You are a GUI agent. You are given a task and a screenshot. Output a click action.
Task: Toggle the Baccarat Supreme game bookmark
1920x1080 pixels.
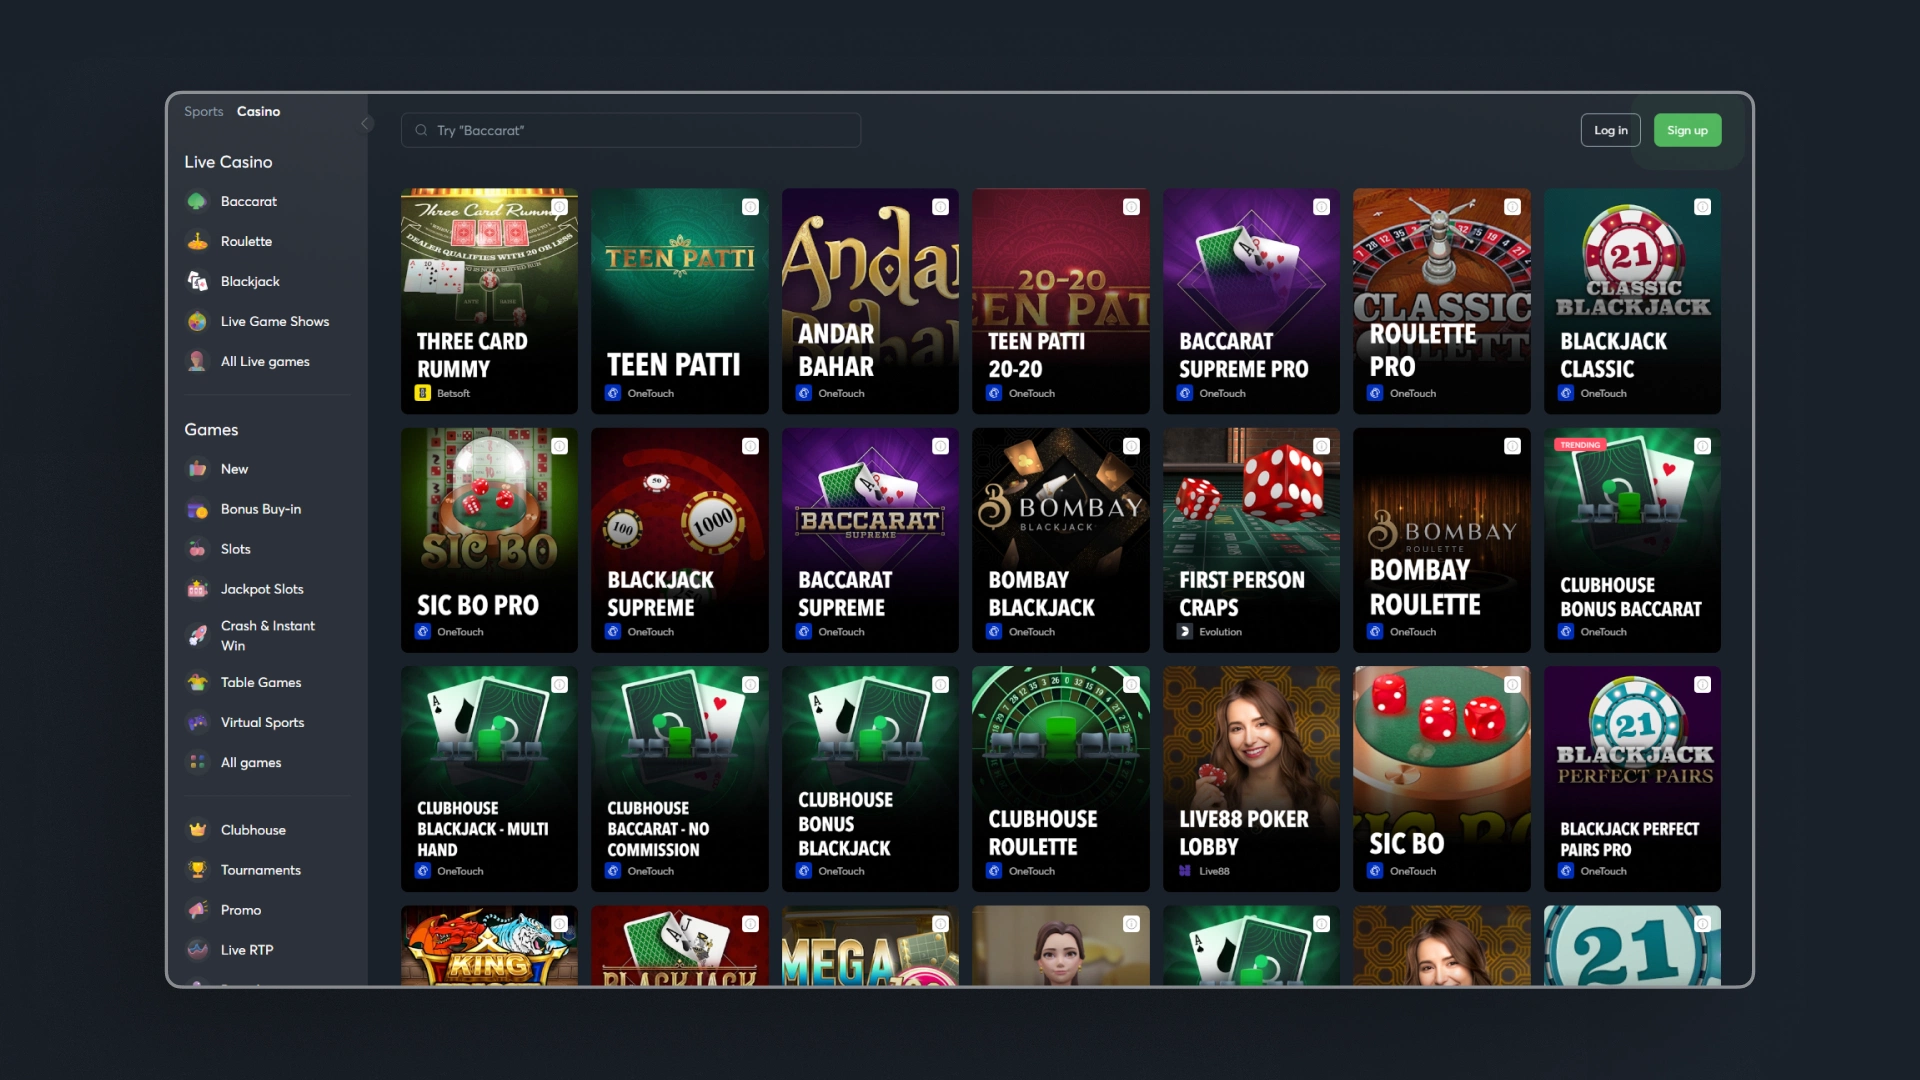click(x=940, y=444)
